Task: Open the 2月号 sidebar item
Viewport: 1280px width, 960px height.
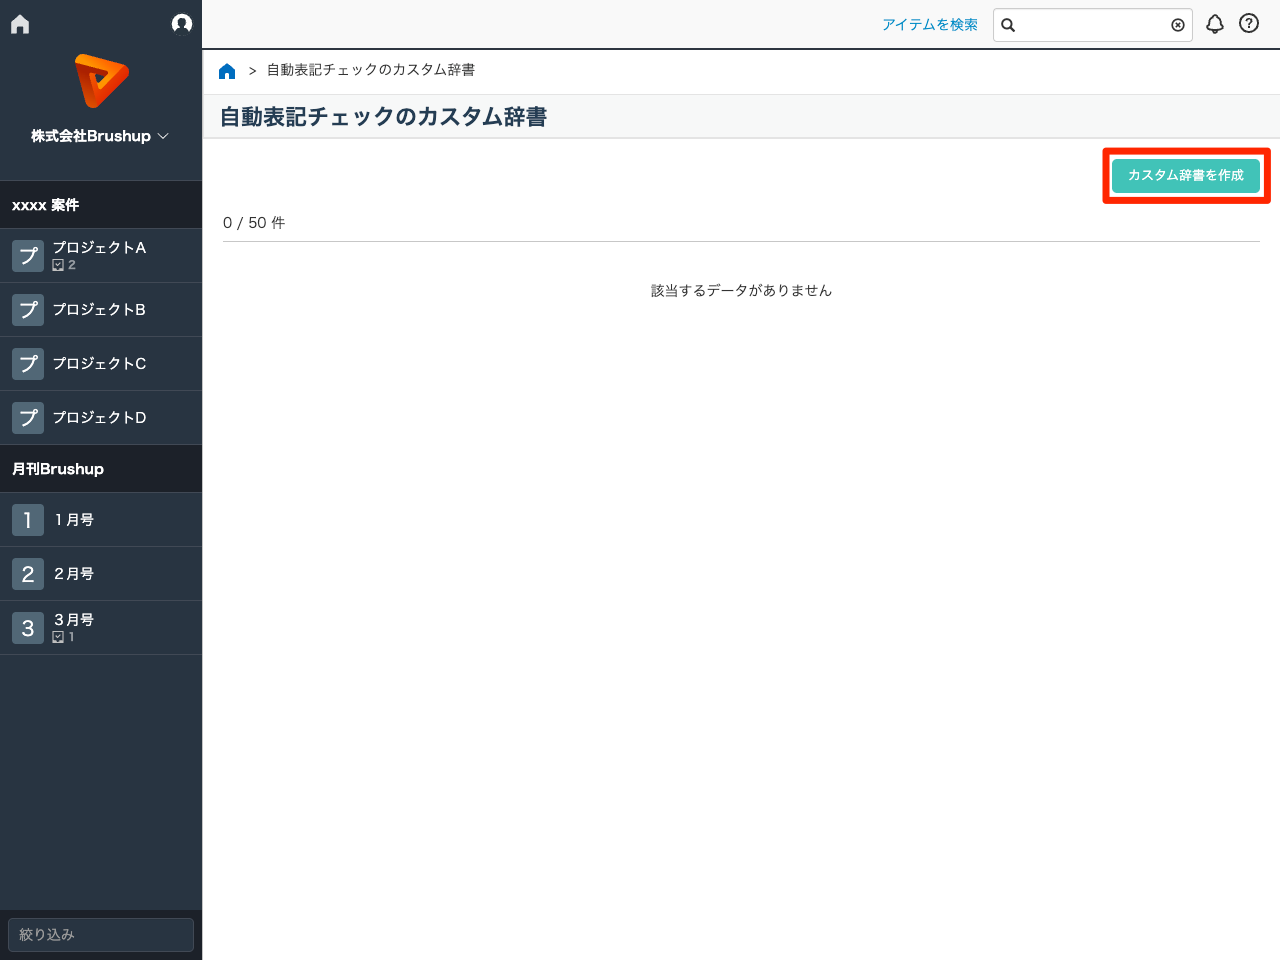Action: 73,573
